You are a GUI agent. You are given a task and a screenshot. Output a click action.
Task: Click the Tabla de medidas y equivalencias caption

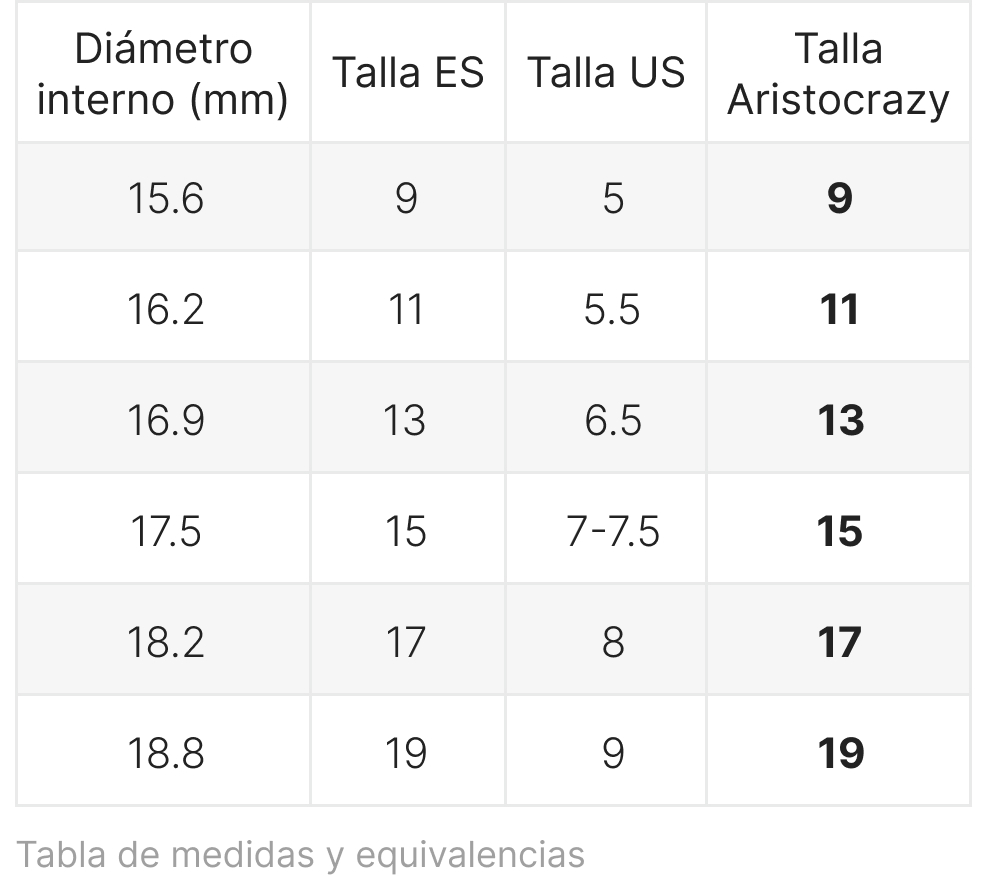301,855
